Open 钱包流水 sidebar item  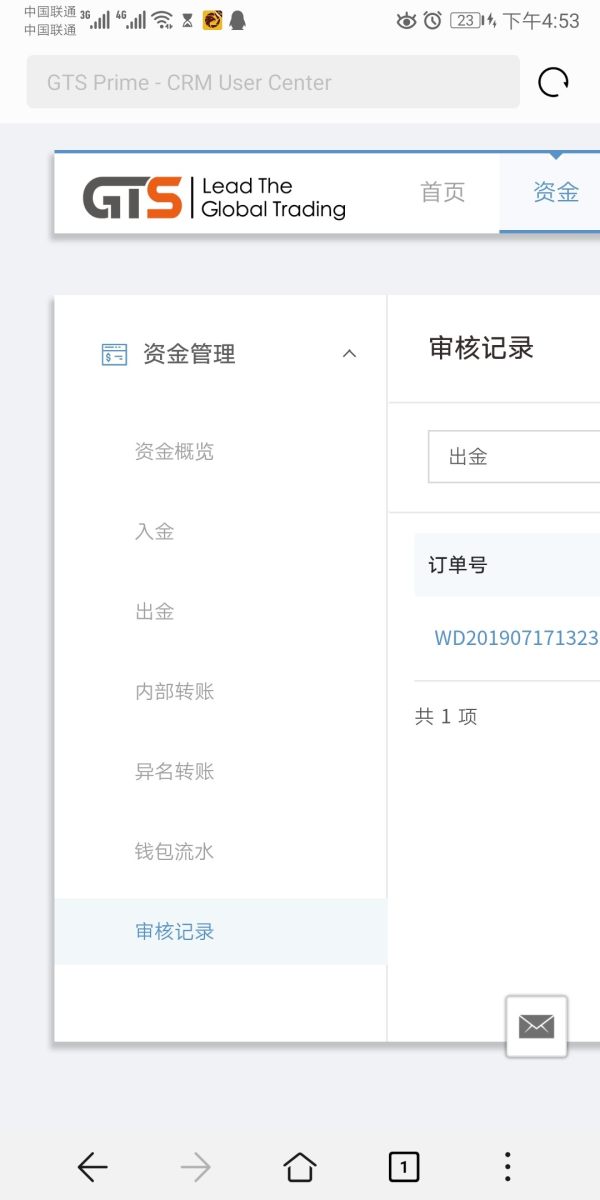(x=174, y=852)
